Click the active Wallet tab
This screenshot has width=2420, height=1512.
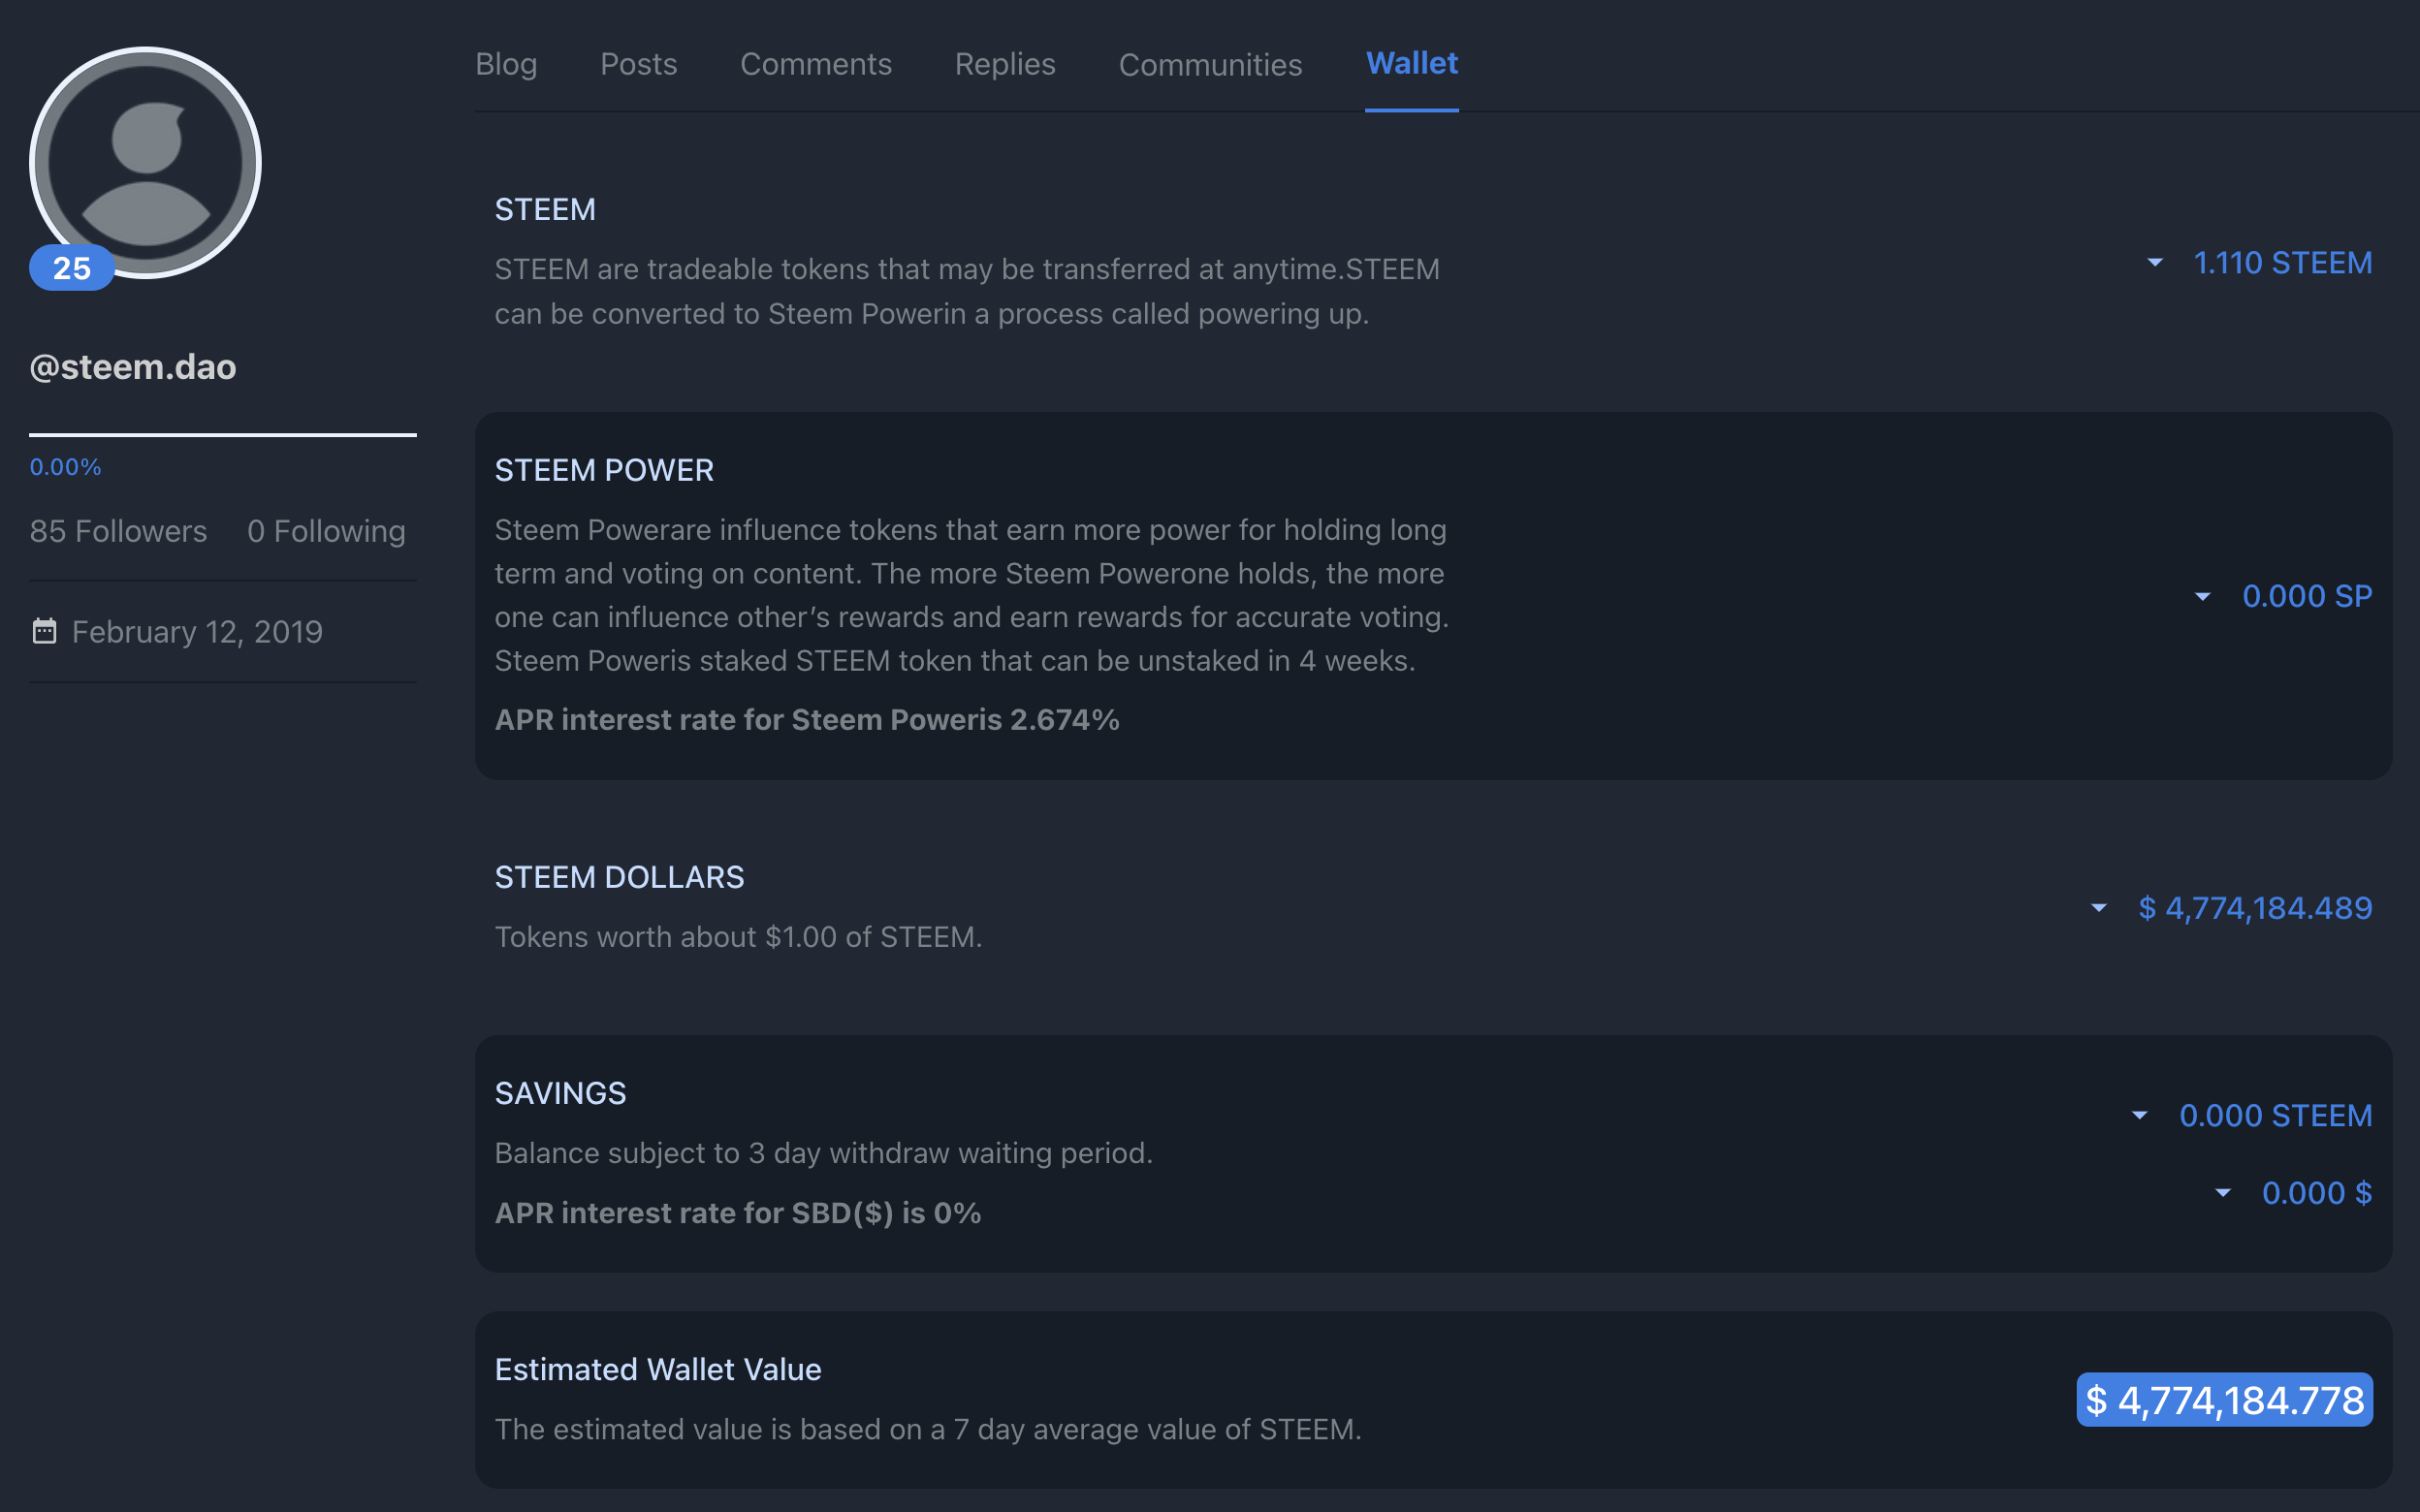[1411, 63]
